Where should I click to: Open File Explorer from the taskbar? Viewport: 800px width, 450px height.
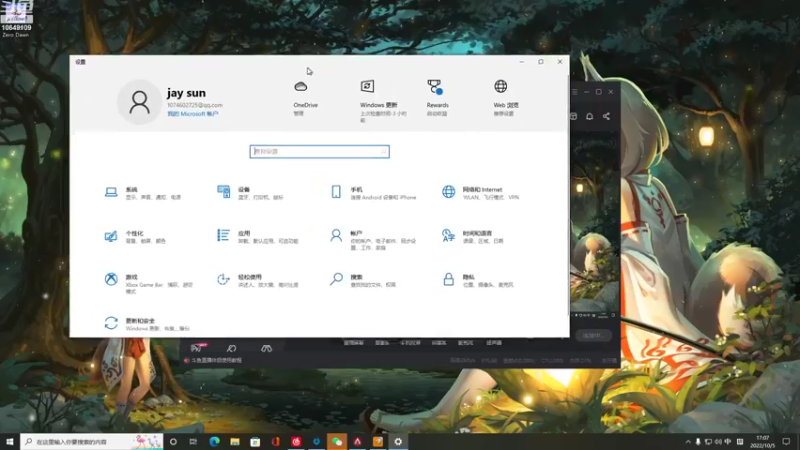coord(235,441)
